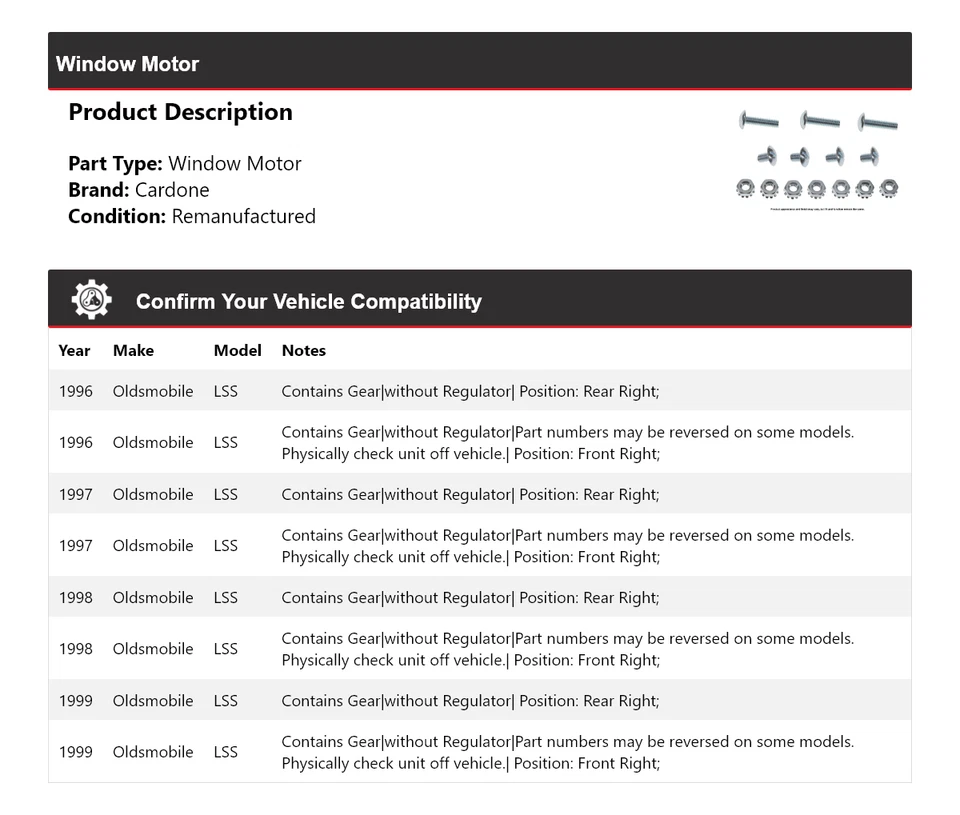Screen dimensions: 960x815
Task: Click the Window Motor title bar text
Action: pyautogui.click(x=127, y=64)
